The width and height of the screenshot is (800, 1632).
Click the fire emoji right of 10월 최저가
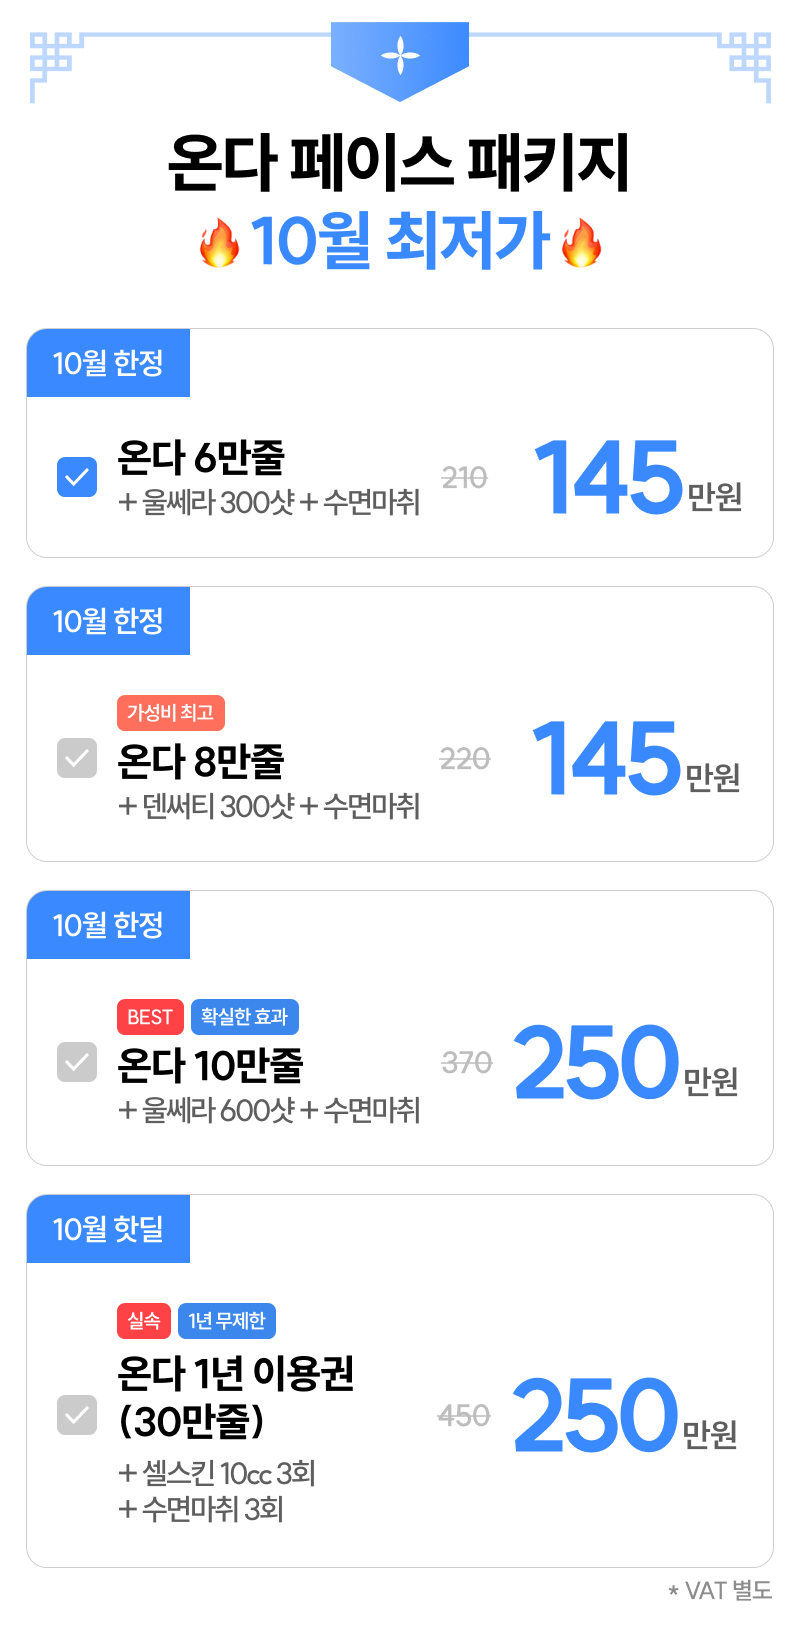pos(581,243)
